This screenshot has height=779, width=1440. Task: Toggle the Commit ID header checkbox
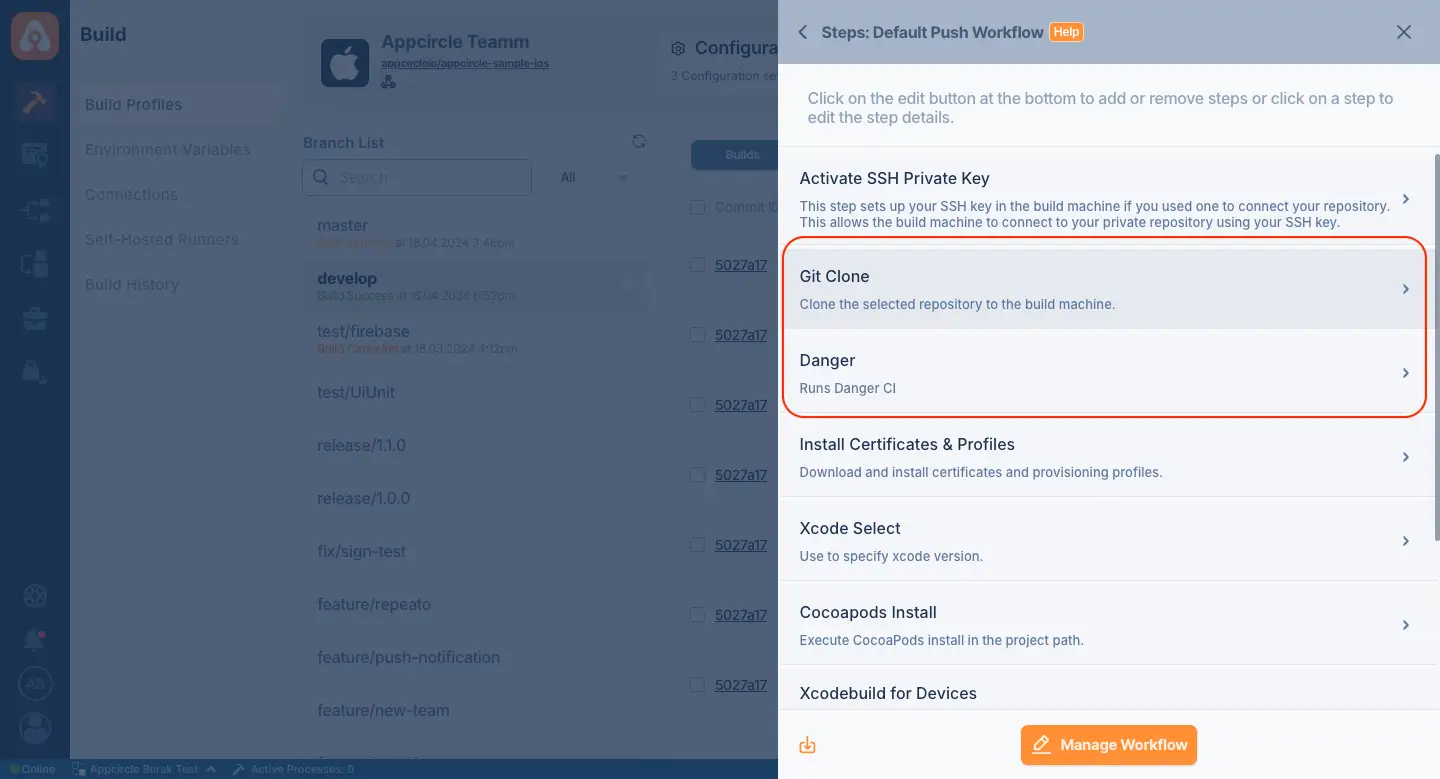coord(697,207)
